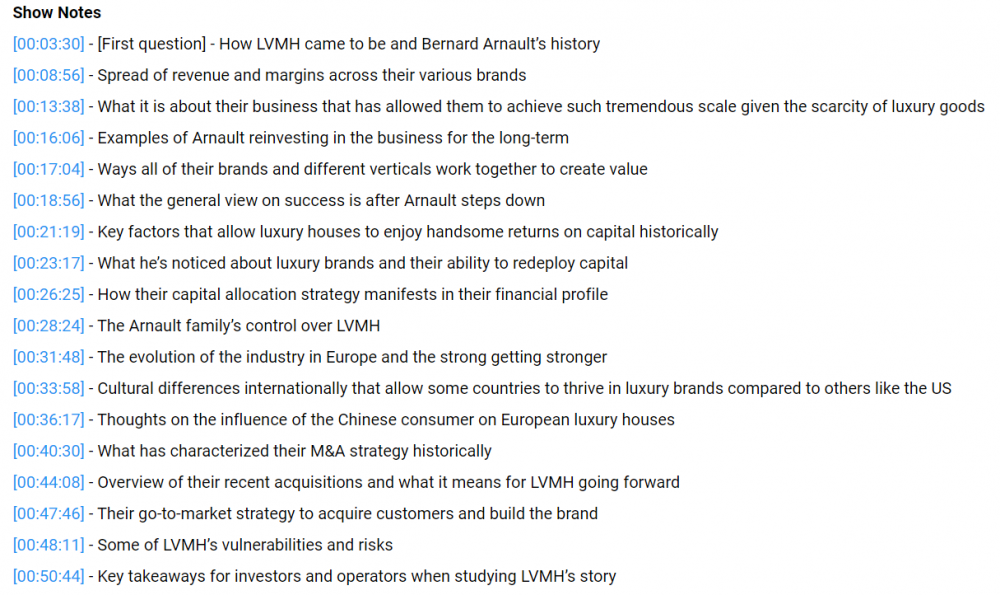Click the Show Notes heading

tap(57, 13)
